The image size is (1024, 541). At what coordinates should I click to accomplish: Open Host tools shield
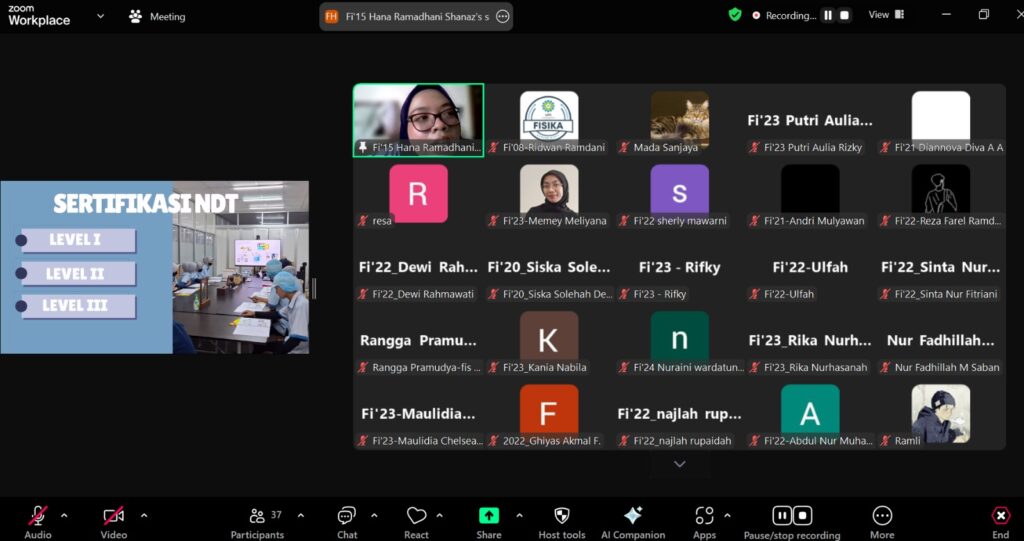point(562,516)
